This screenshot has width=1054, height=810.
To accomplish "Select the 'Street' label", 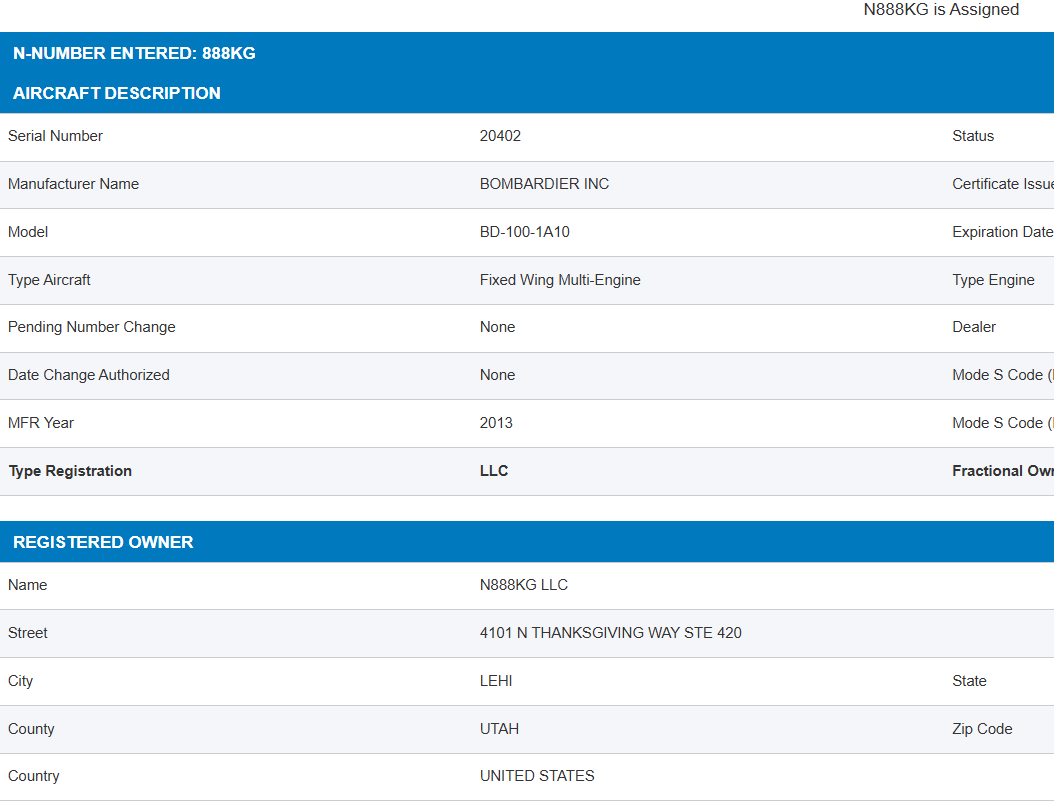I will 28,633.
